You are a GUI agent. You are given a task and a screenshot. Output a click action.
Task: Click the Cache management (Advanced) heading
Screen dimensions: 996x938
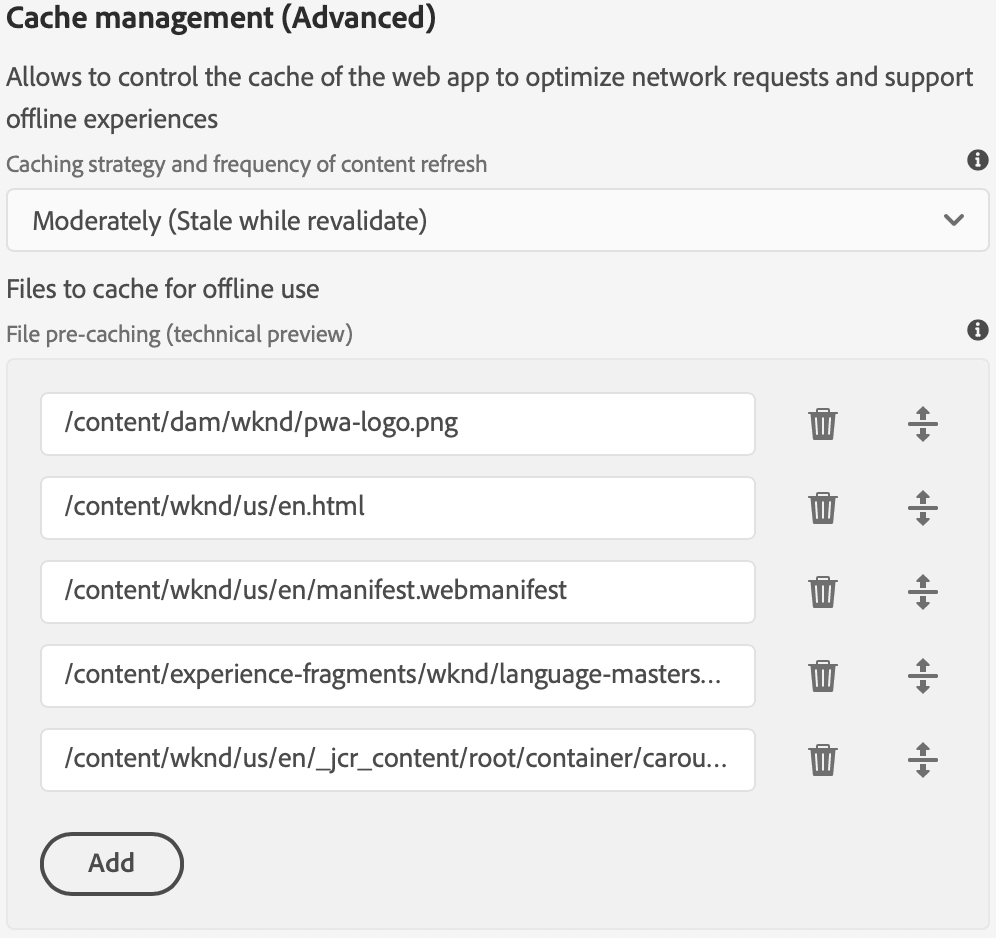pos(220,18)
